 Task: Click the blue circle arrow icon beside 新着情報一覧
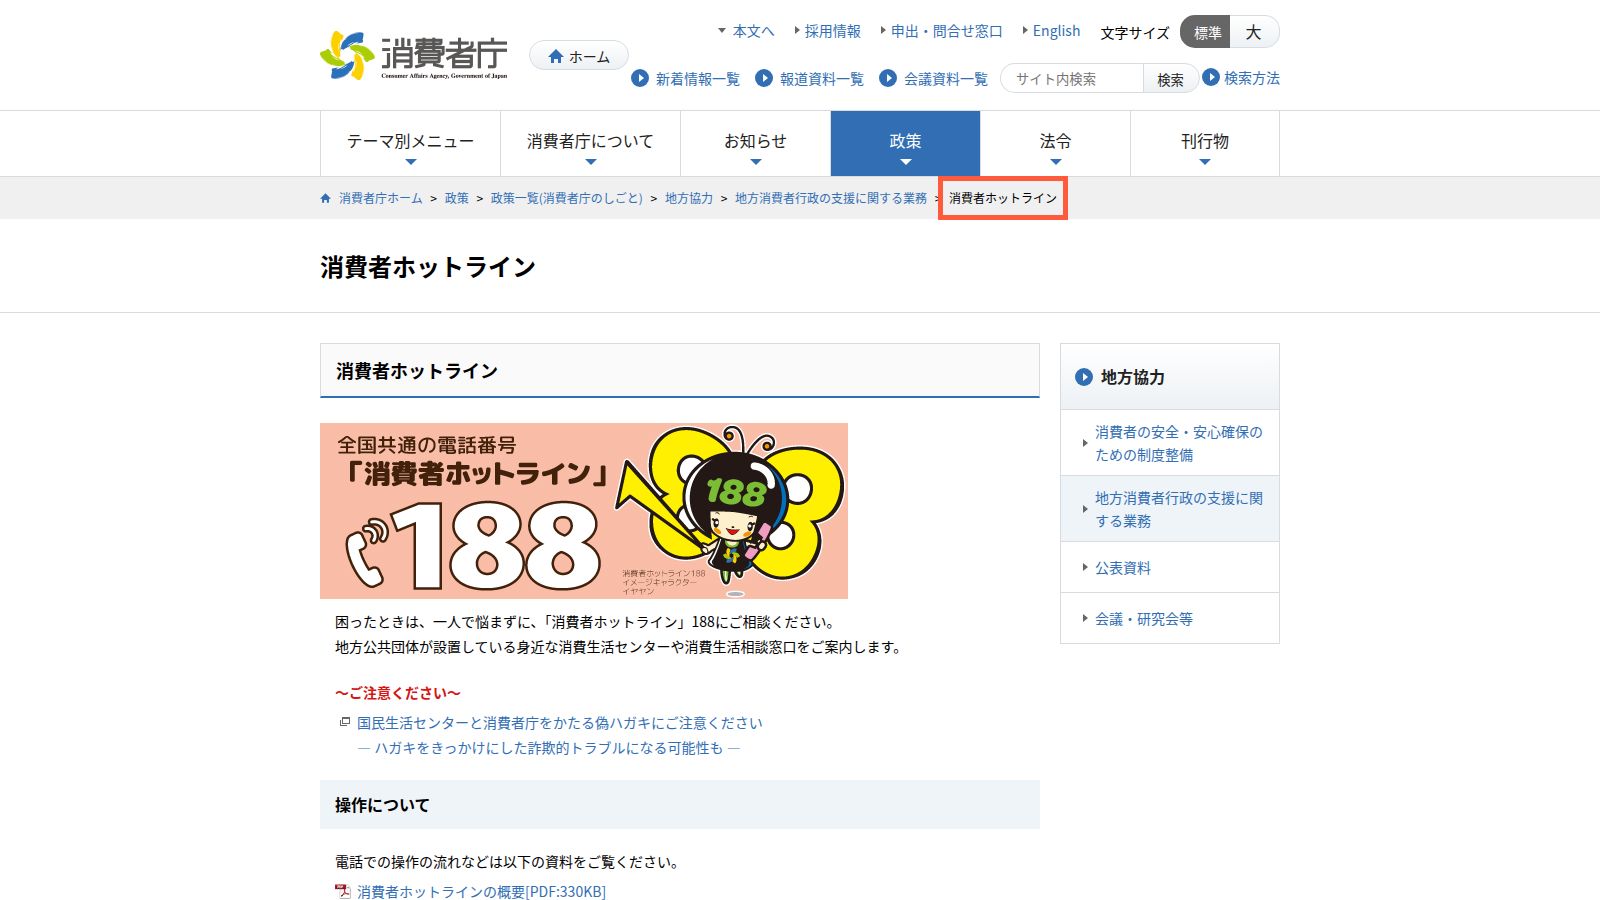coord(640,78)
